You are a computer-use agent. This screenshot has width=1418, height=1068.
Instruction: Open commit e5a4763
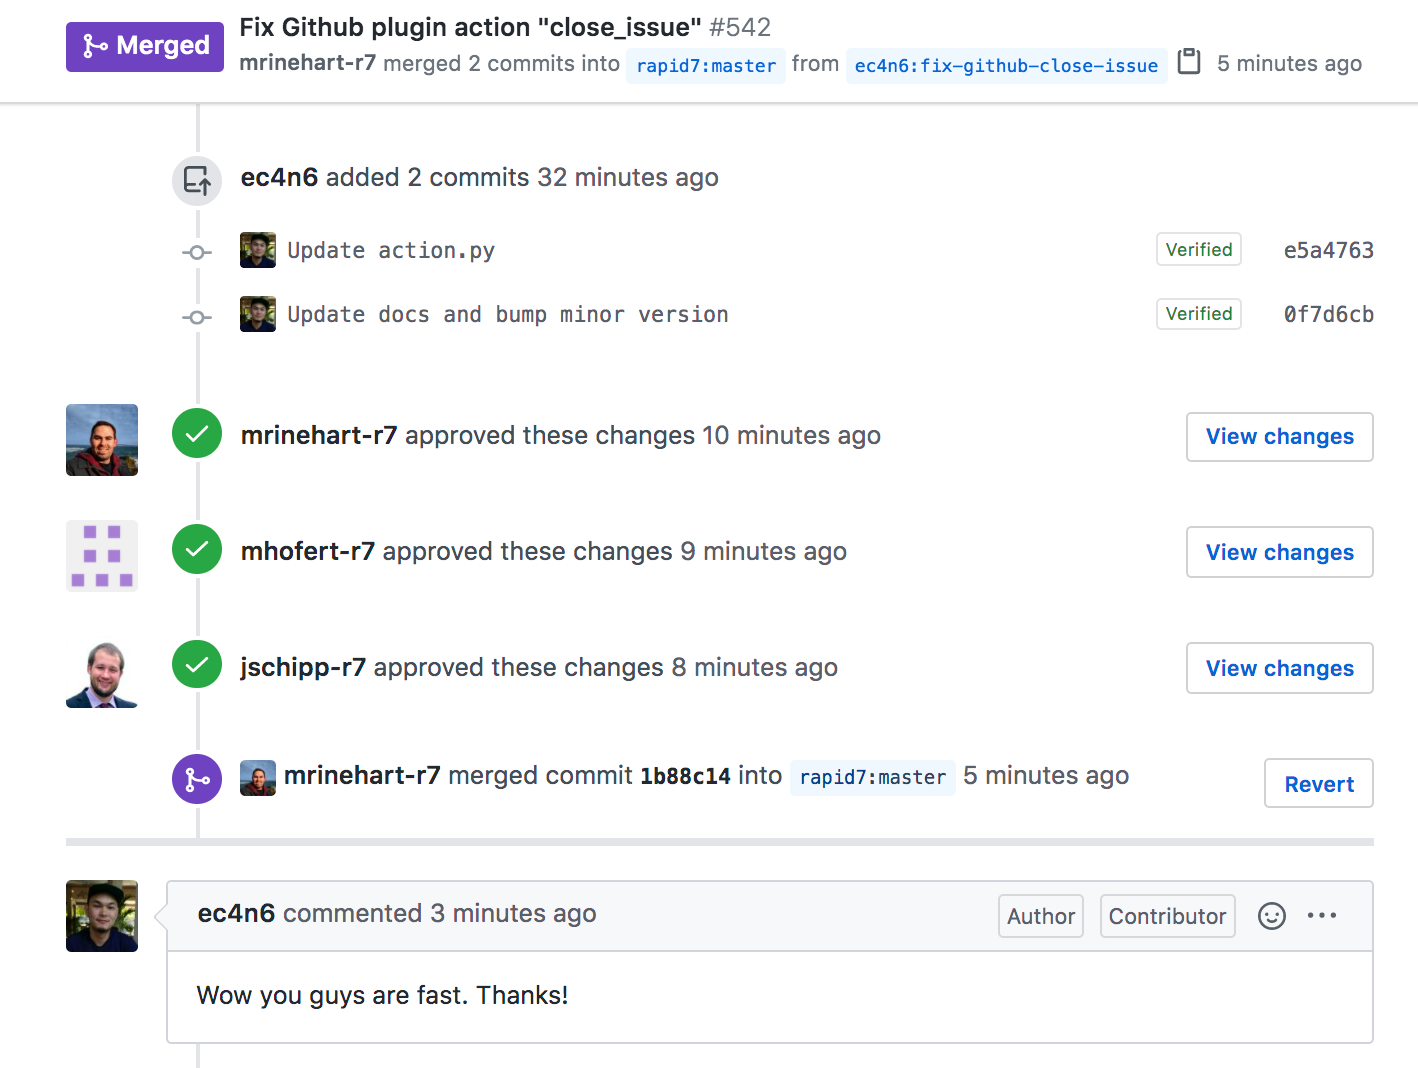(1328, 251)
